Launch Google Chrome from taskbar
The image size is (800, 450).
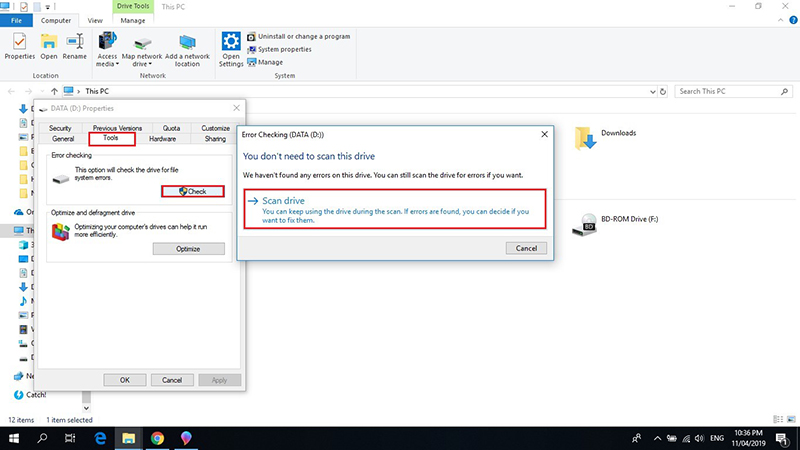coord(157,438)
